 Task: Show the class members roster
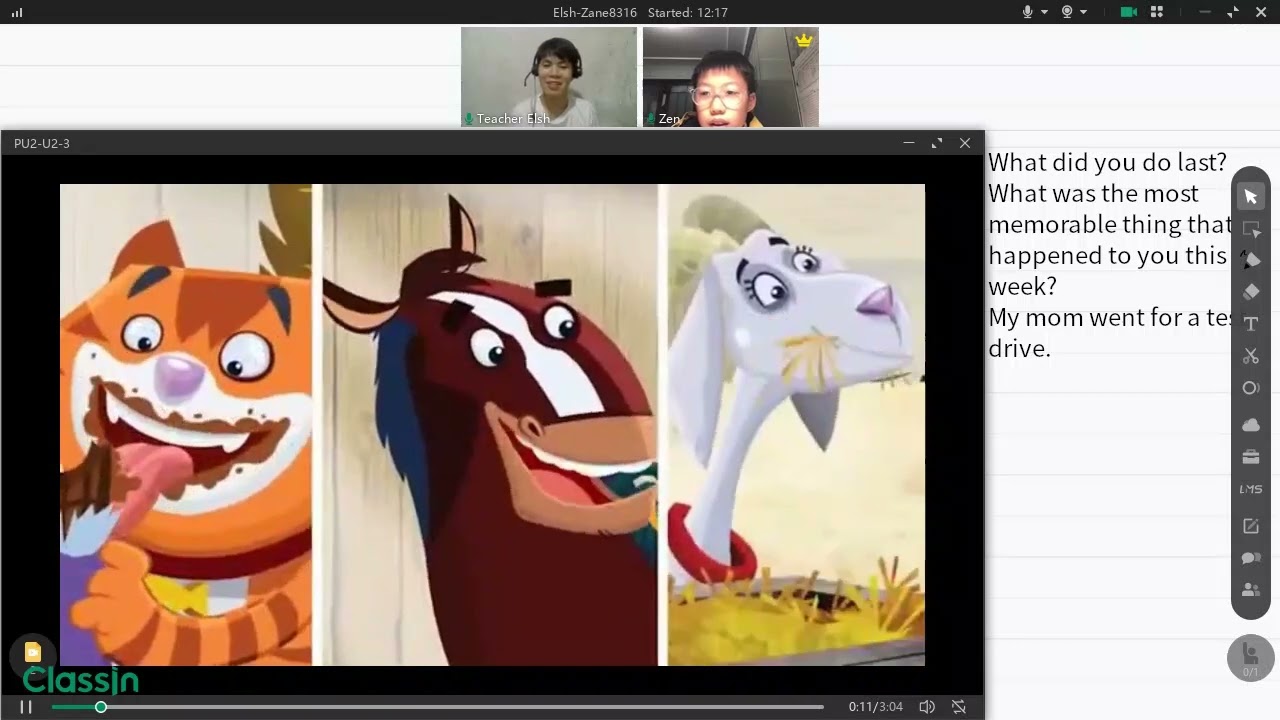1251,590
